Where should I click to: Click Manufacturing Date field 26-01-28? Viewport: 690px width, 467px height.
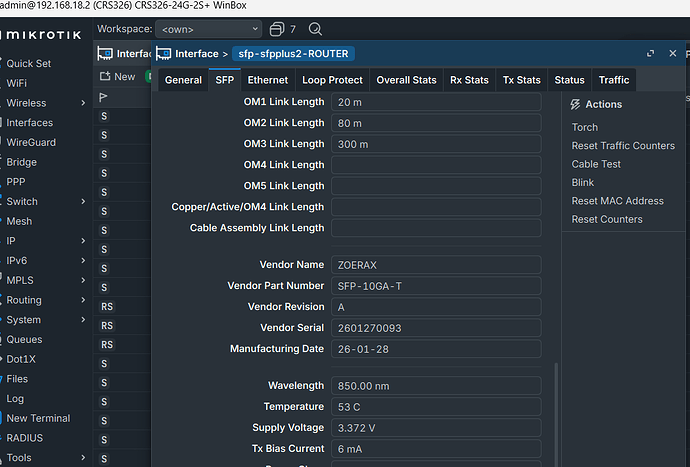coord(436,349)
